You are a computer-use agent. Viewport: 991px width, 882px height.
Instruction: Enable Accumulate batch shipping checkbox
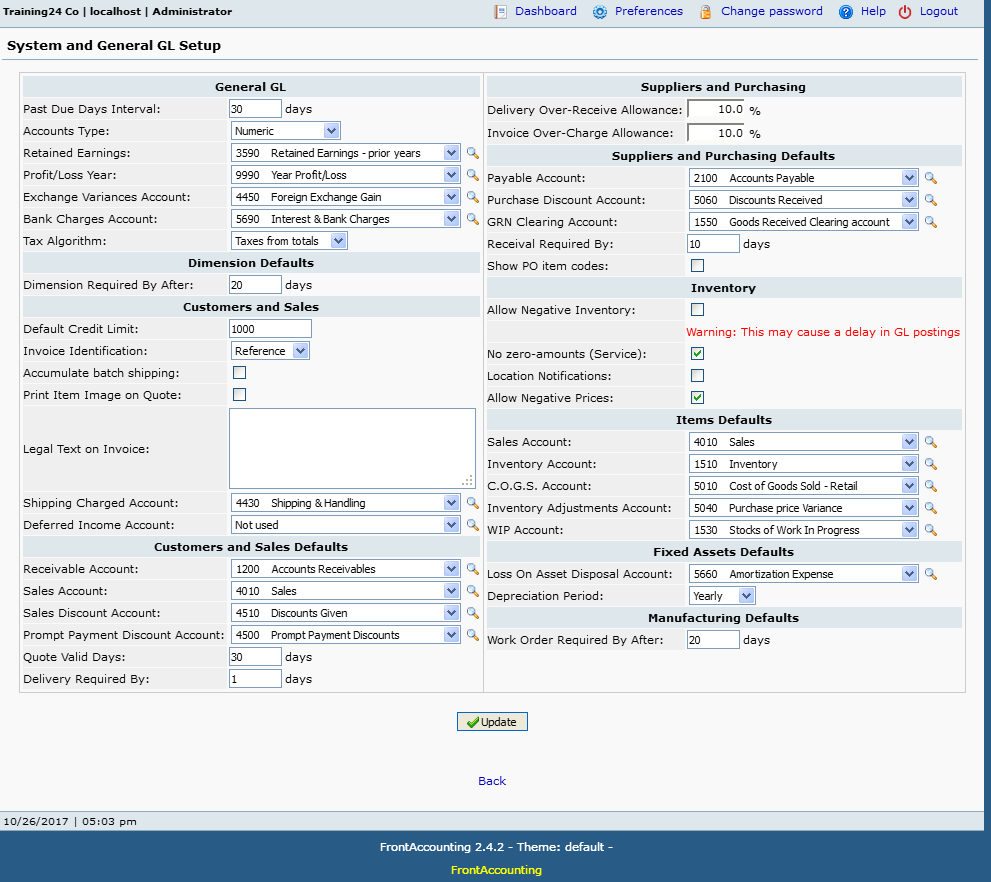pos(240,373)
